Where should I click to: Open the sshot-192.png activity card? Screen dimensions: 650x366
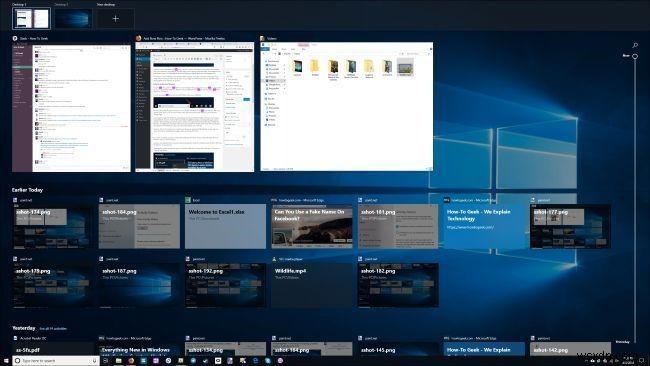(226, 285)
